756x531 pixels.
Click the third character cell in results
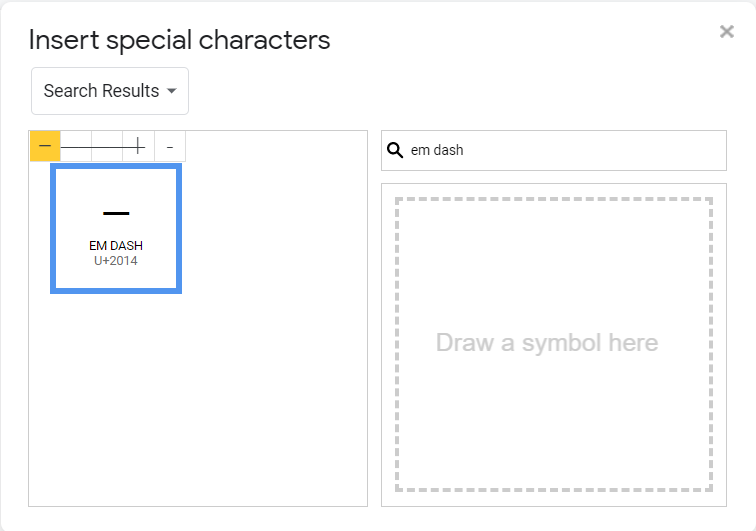[107, 146]
